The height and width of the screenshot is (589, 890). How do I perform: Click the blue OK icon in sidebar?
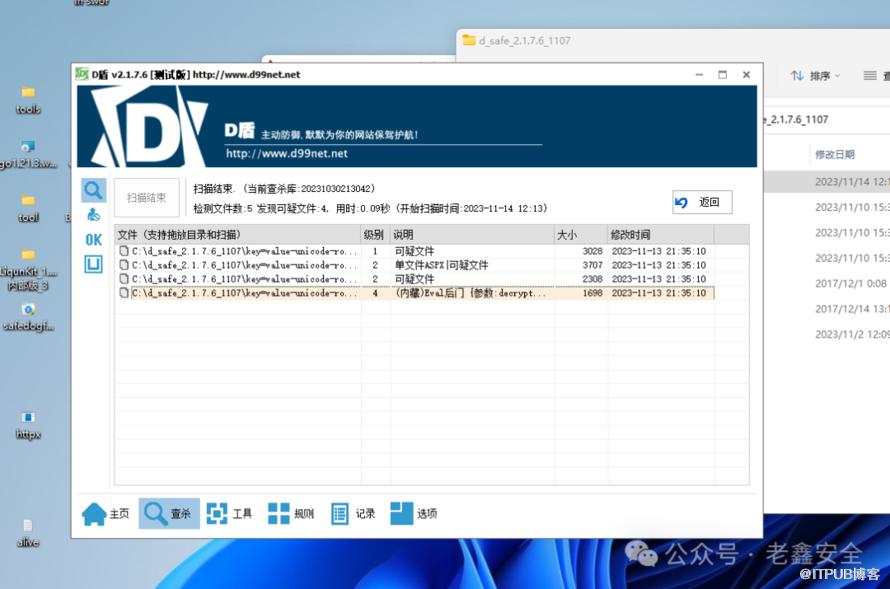(93, 240)
